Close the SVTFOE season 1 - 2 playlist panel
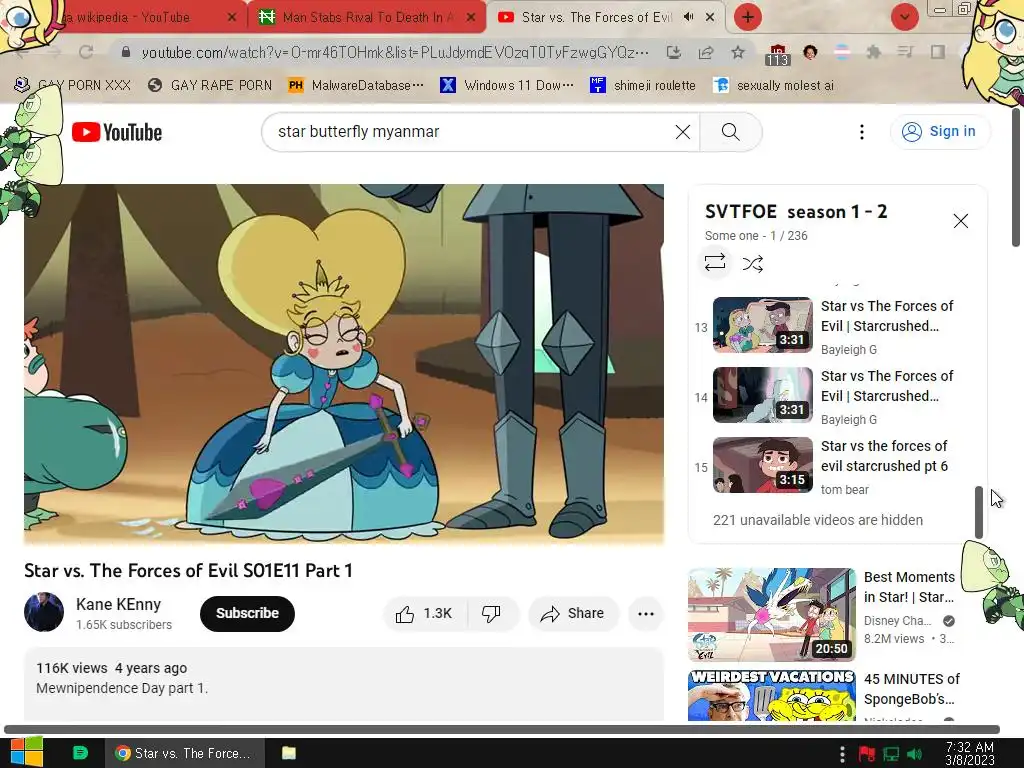This screenshot has width=1024, height=768. (960, 221)
